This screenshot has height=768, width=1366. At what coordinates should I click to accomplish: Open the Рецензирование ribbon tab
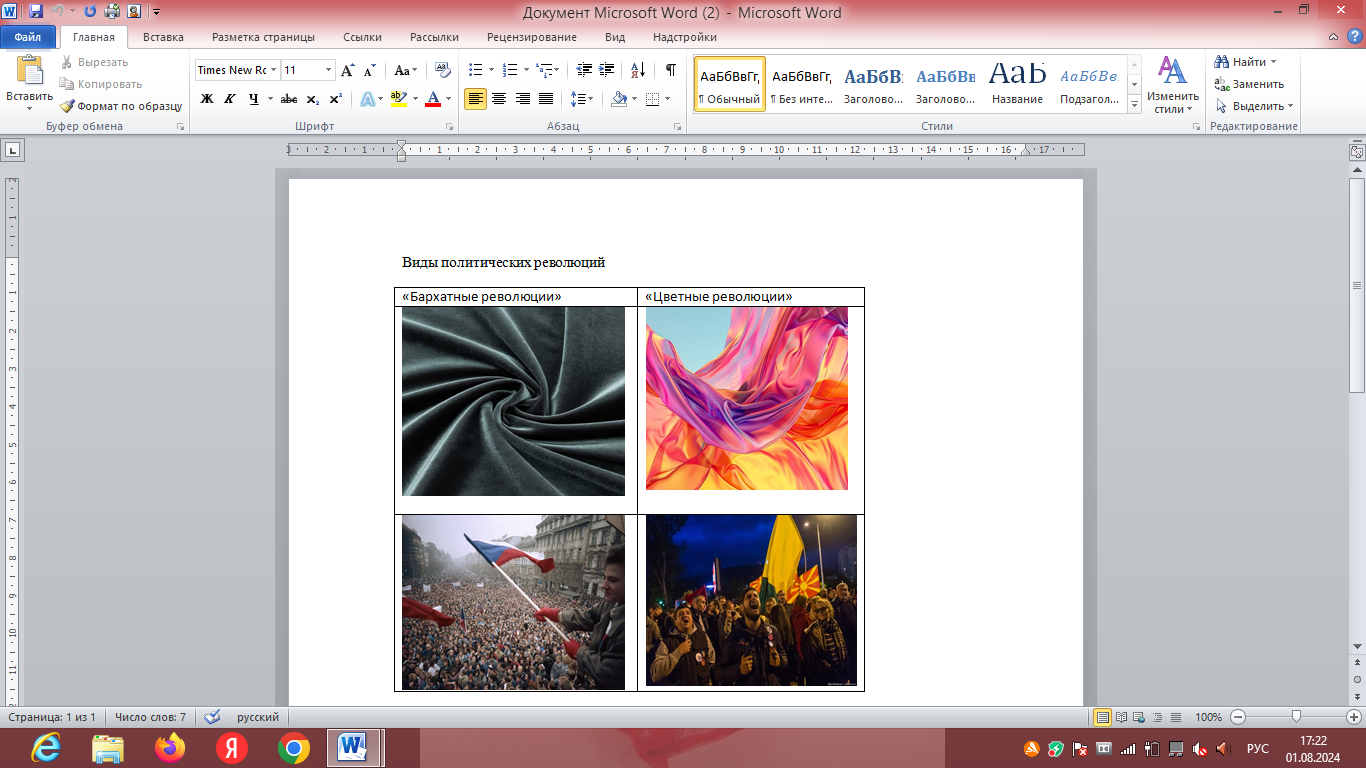click(x=531, y=37)
